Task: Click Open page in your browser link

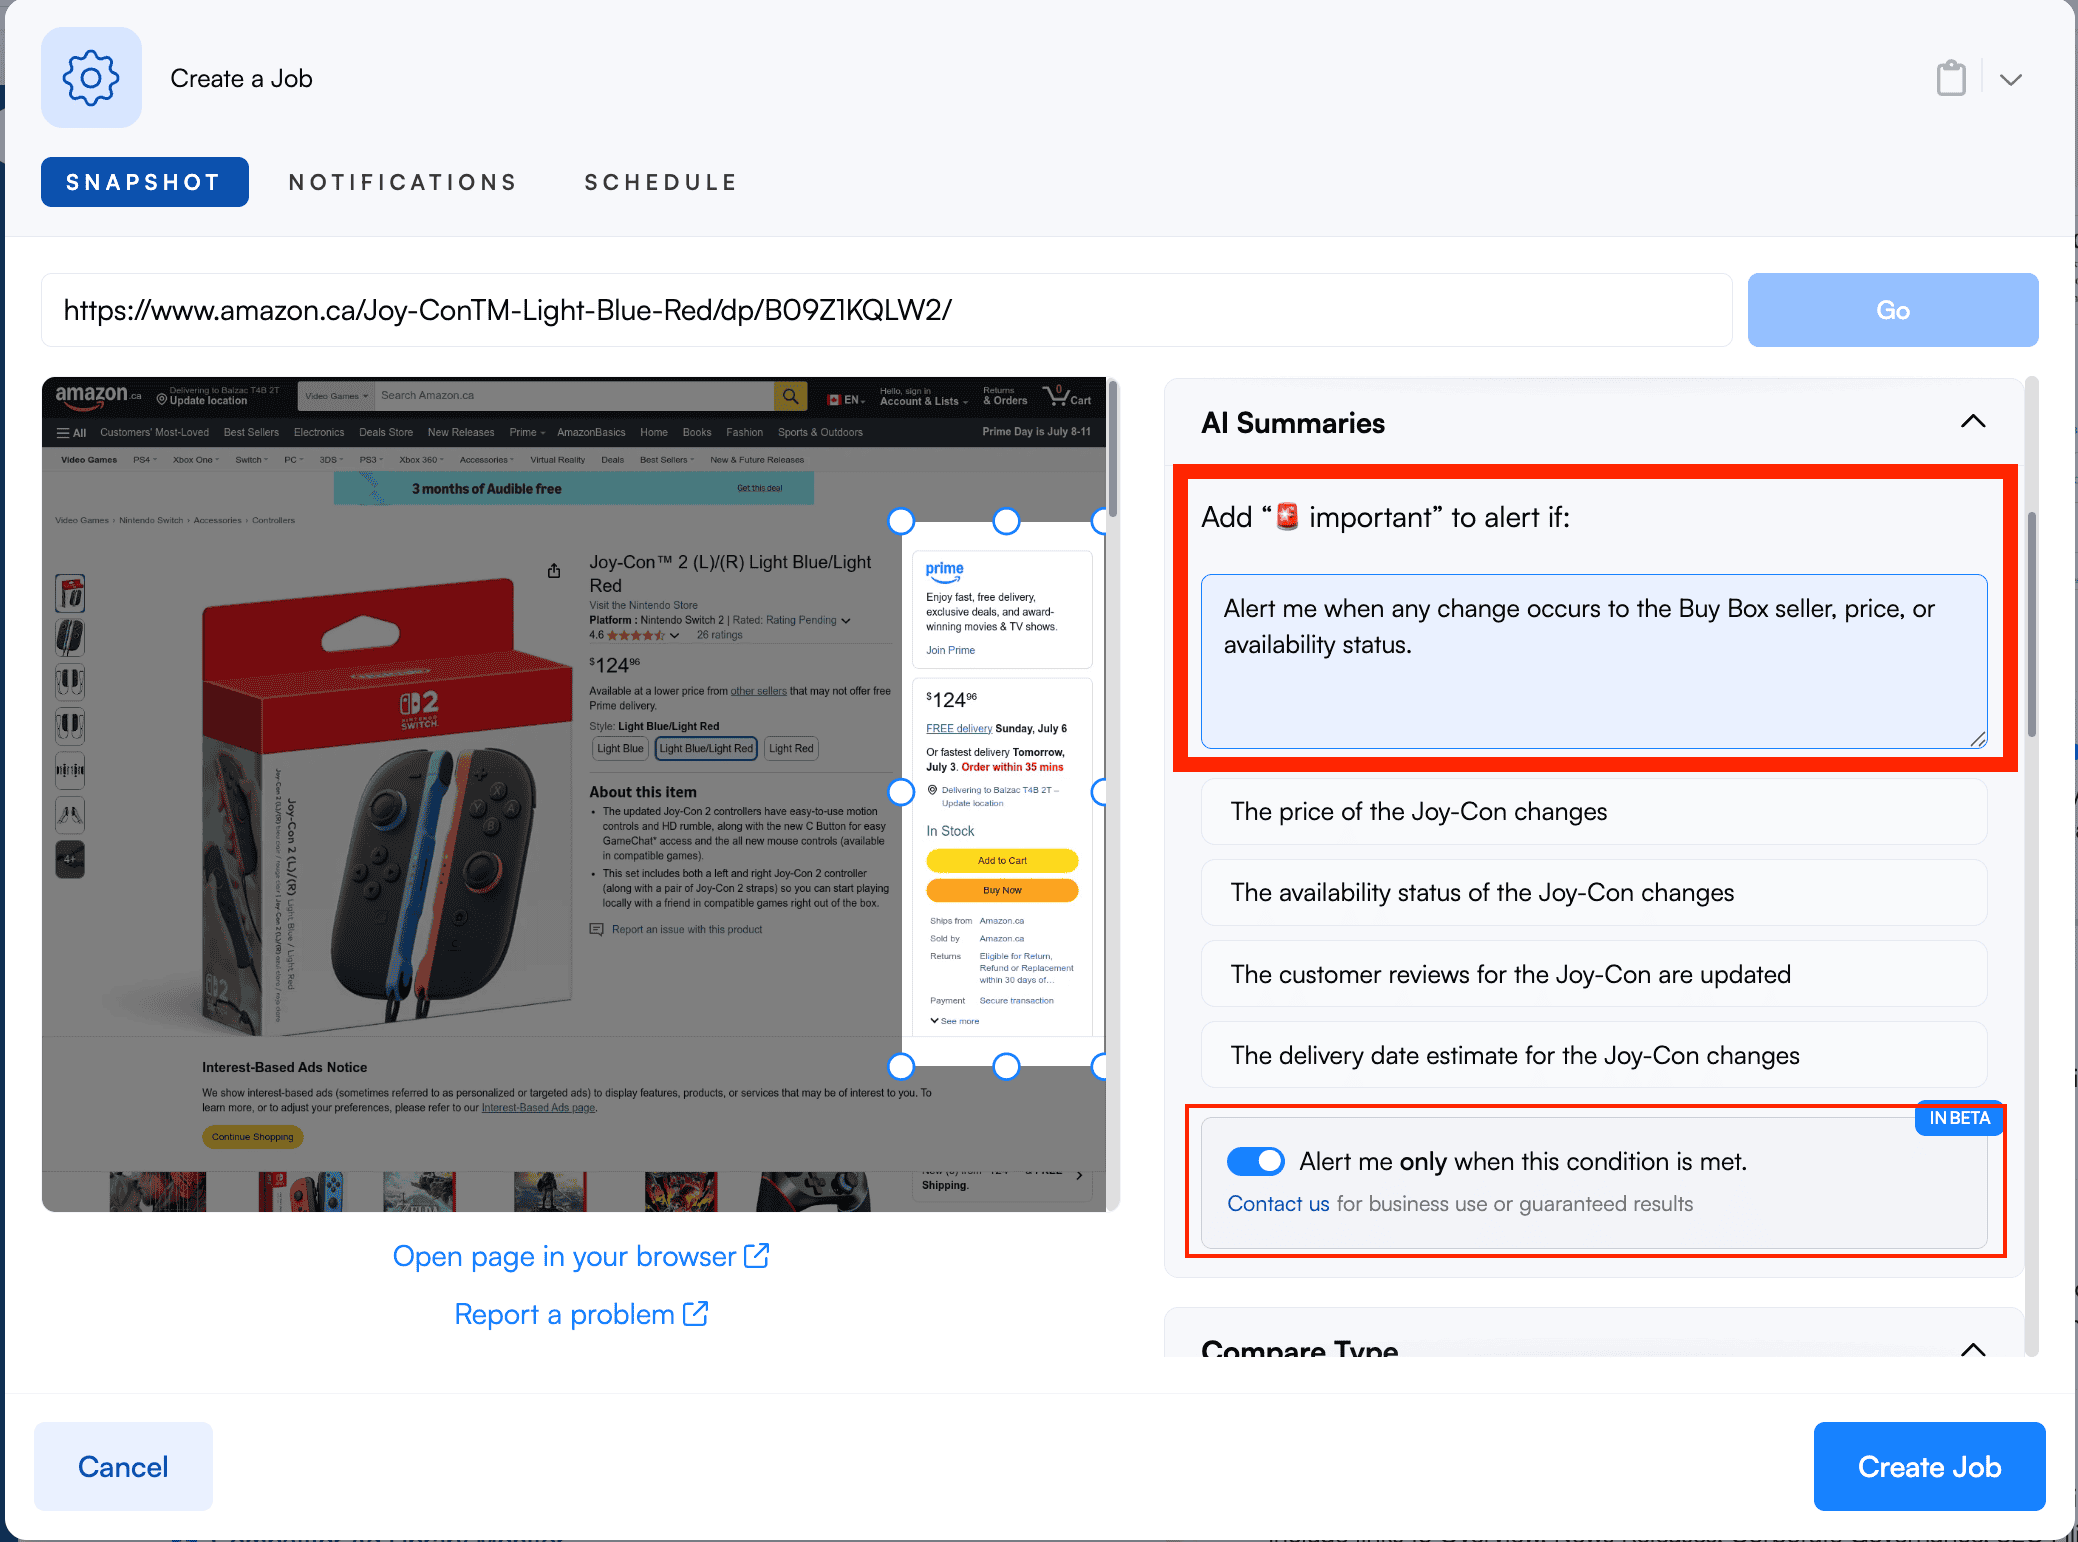Action: point(580,1256)
